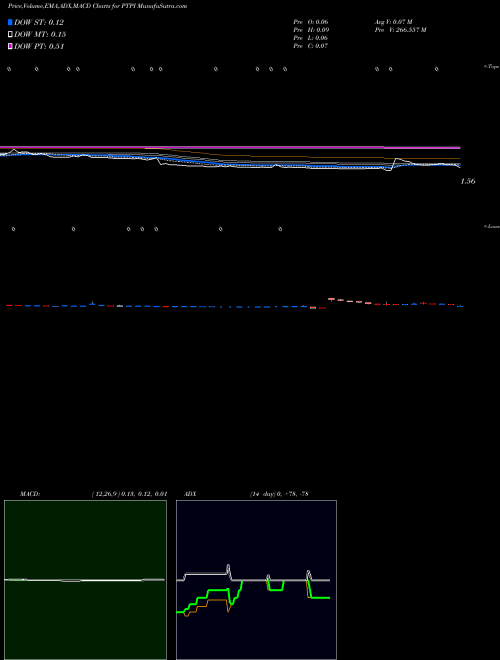Click the 'Pre V: 266.557 M' value
This screenshot has height=660, width=500.
coord(402,30)
